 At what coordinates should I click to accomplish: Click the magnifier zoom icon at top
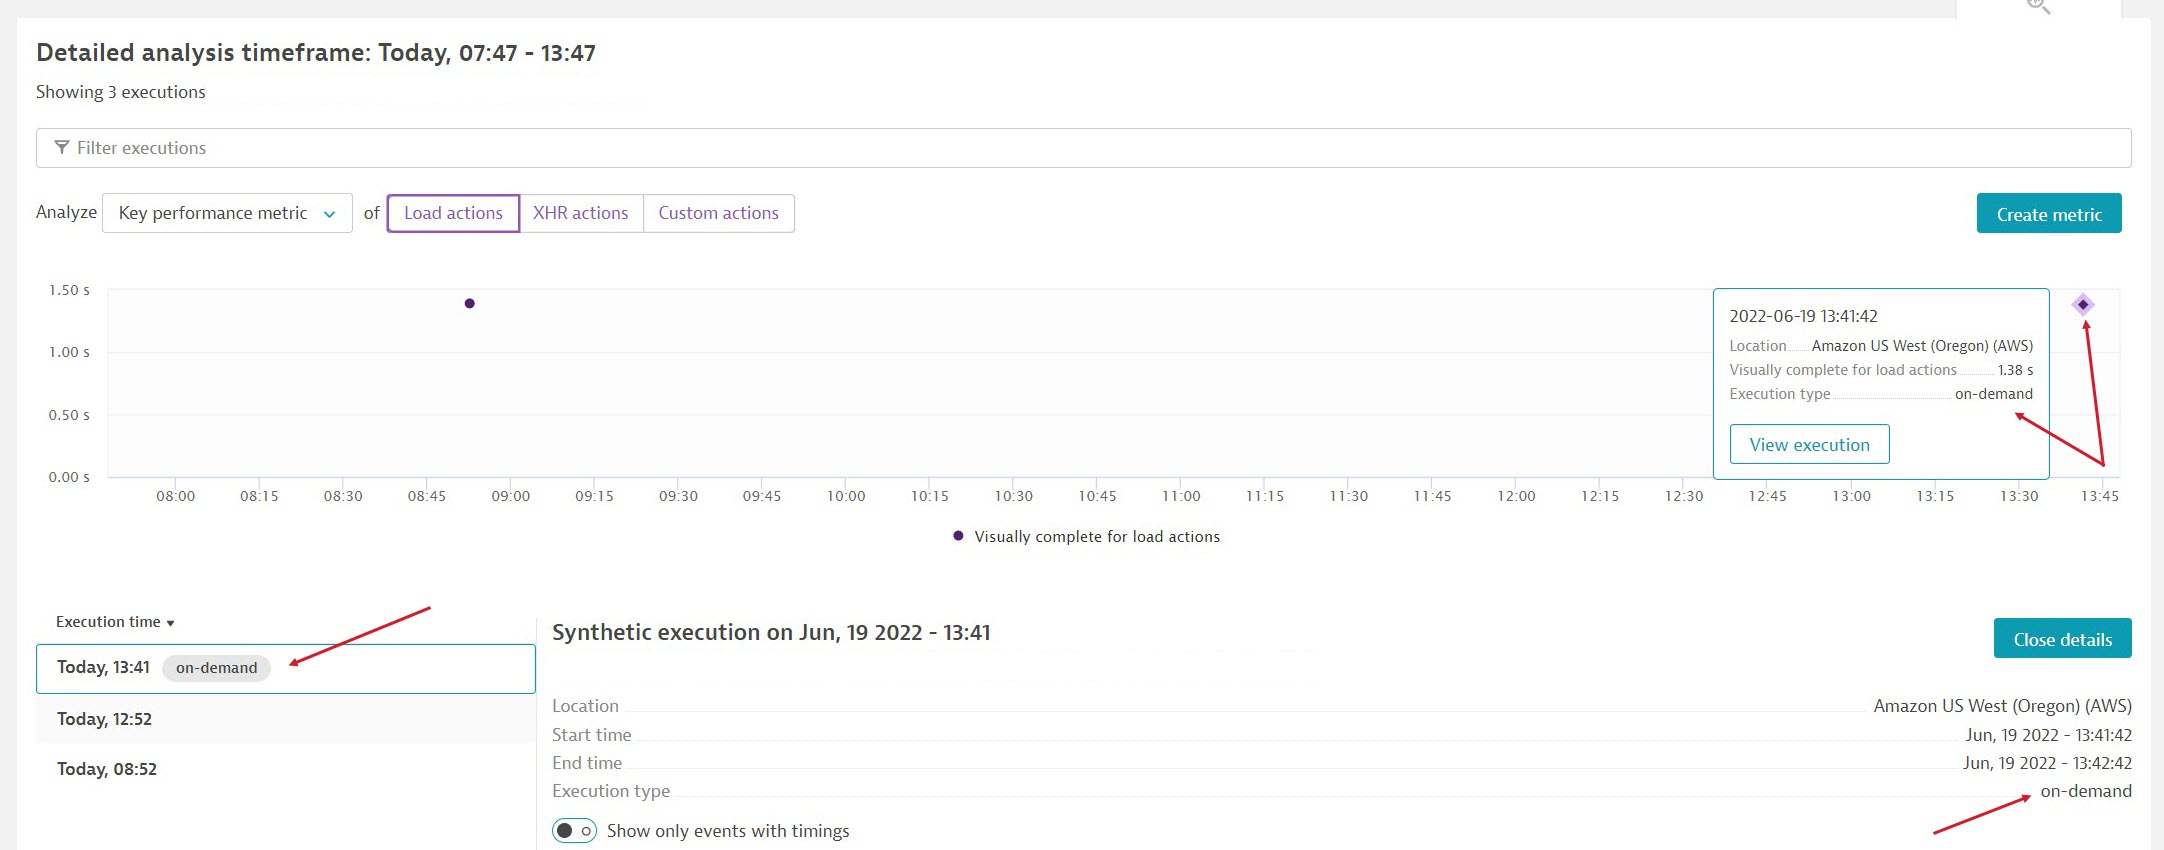tap(2038, 6)
